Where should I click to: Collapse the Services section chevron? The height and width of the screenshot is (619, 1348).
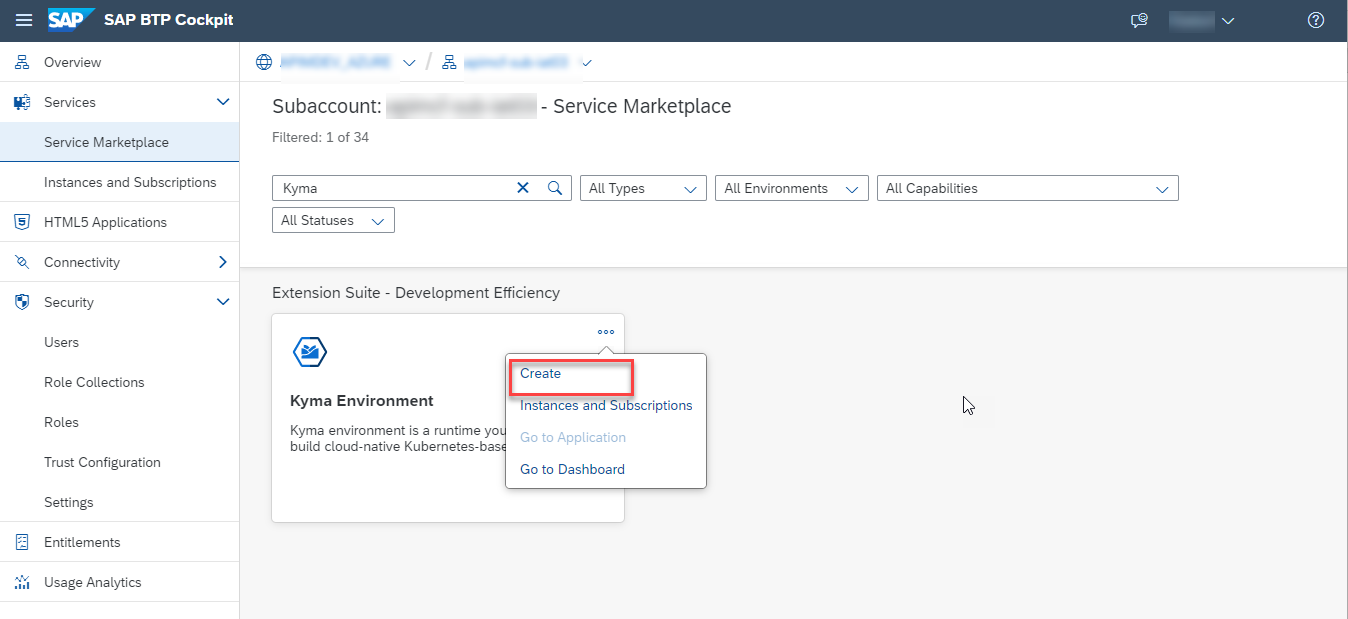(223, 102)
